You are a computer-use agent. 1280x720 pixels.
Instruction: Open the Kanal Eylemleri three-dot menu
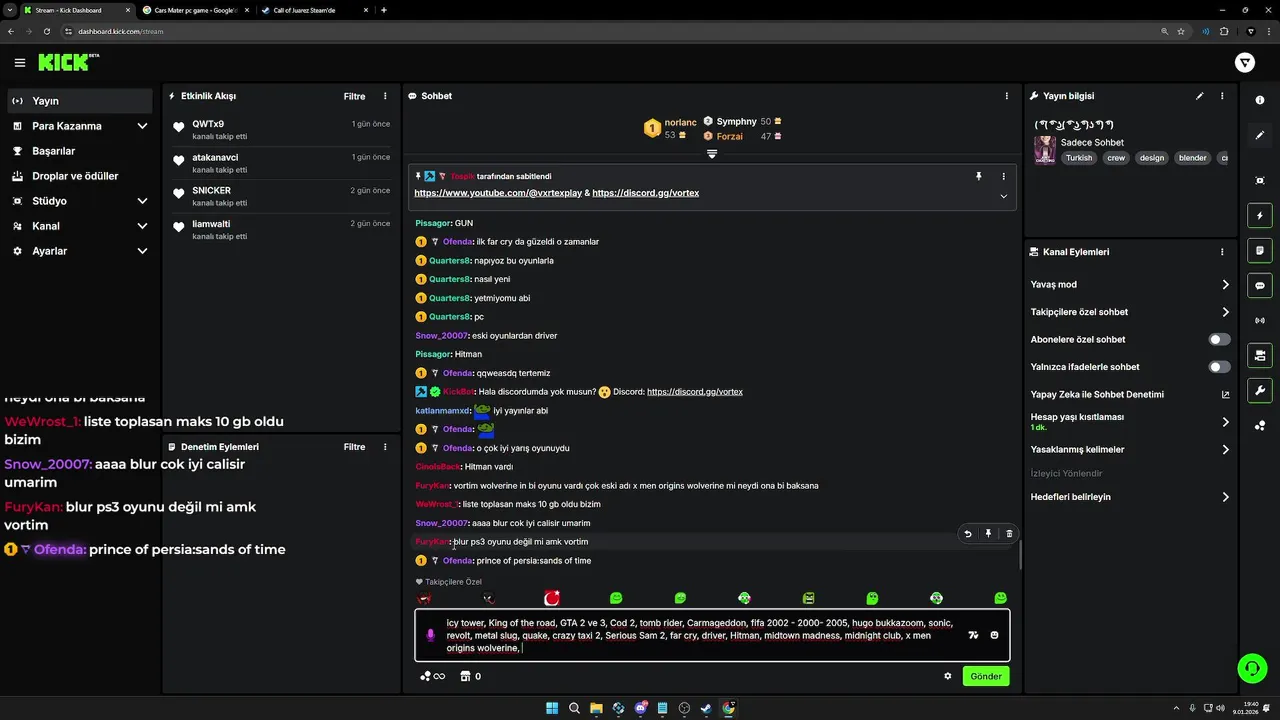(x=1222, y=252)
